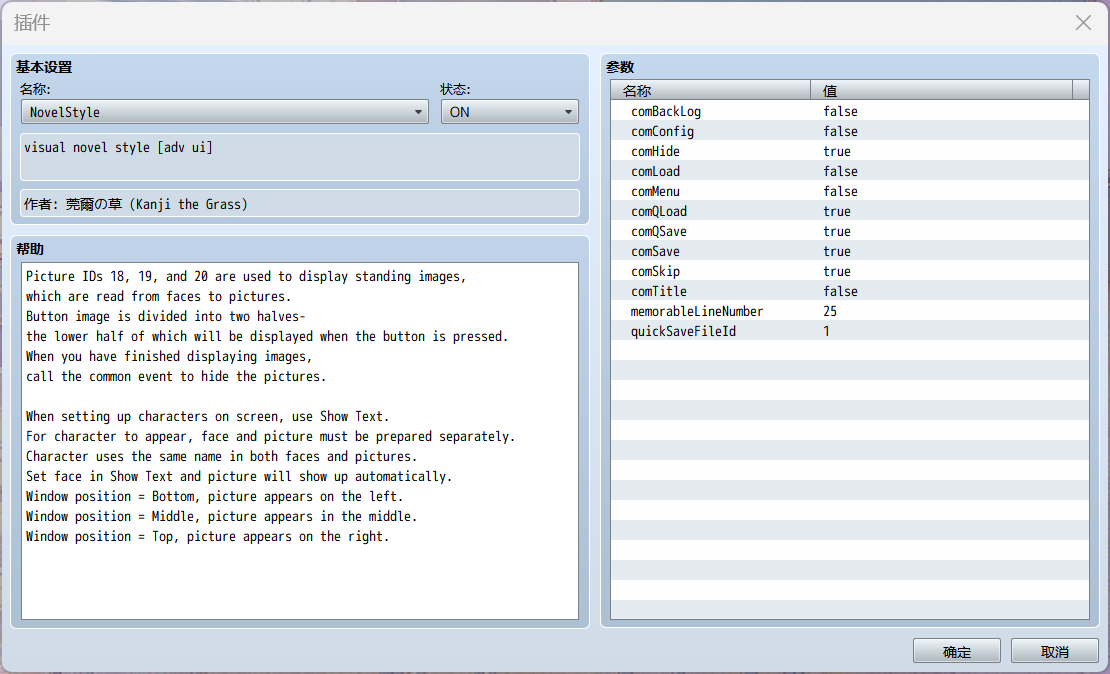This screenshot has height=674, width=1110.
Task: Click the 确定 button
Action: click(x=956, y=651)
